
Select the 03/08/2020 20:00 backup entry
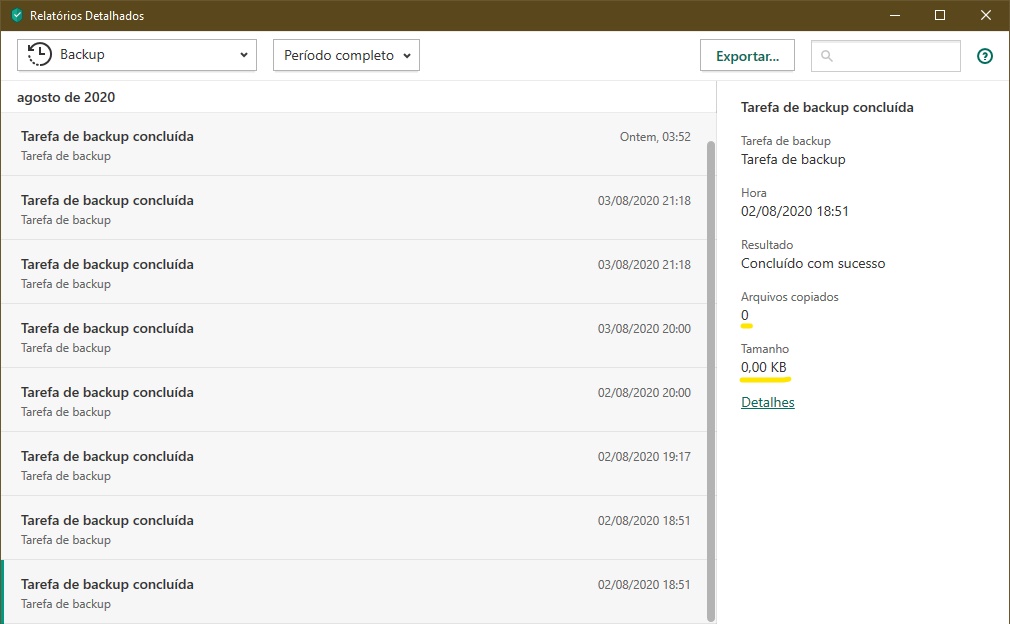point(355,337)
